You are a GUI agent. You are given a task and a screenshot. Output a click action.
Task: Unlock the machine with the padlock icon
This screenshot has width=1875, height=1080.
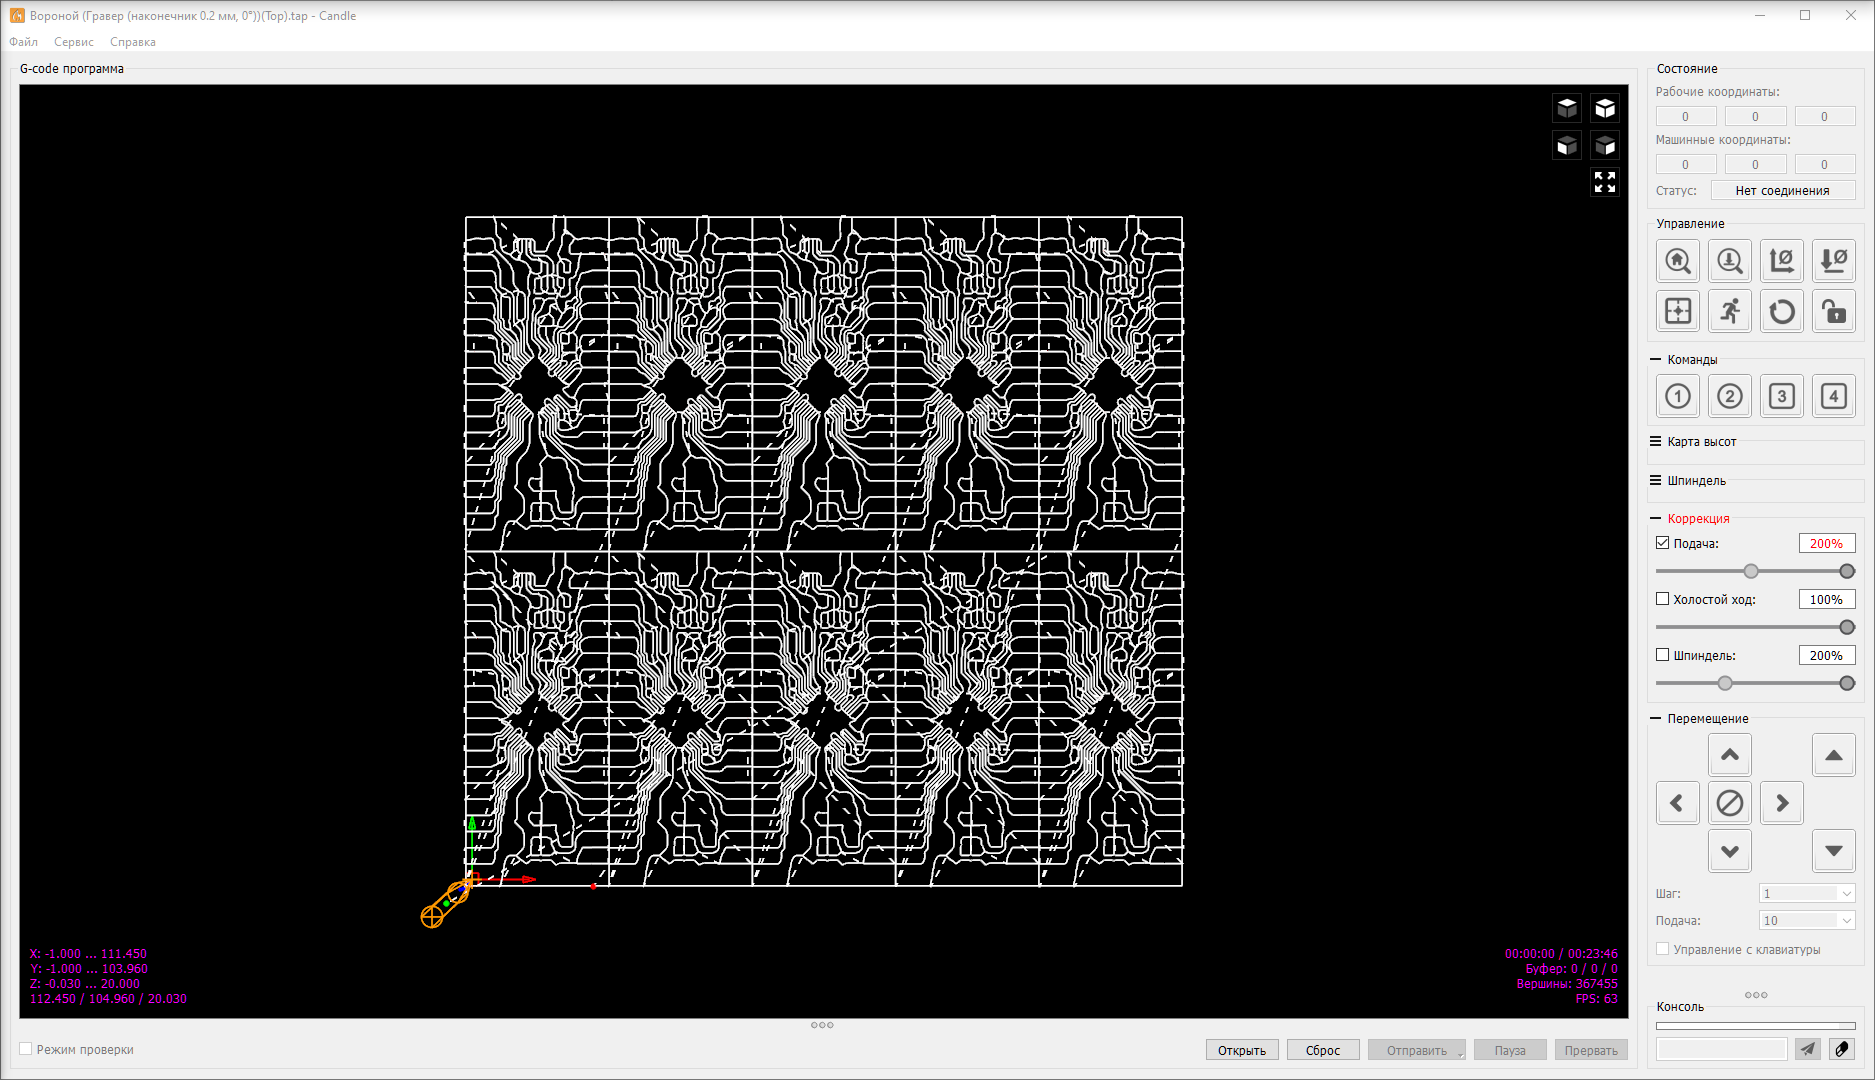click(1834, 311)
